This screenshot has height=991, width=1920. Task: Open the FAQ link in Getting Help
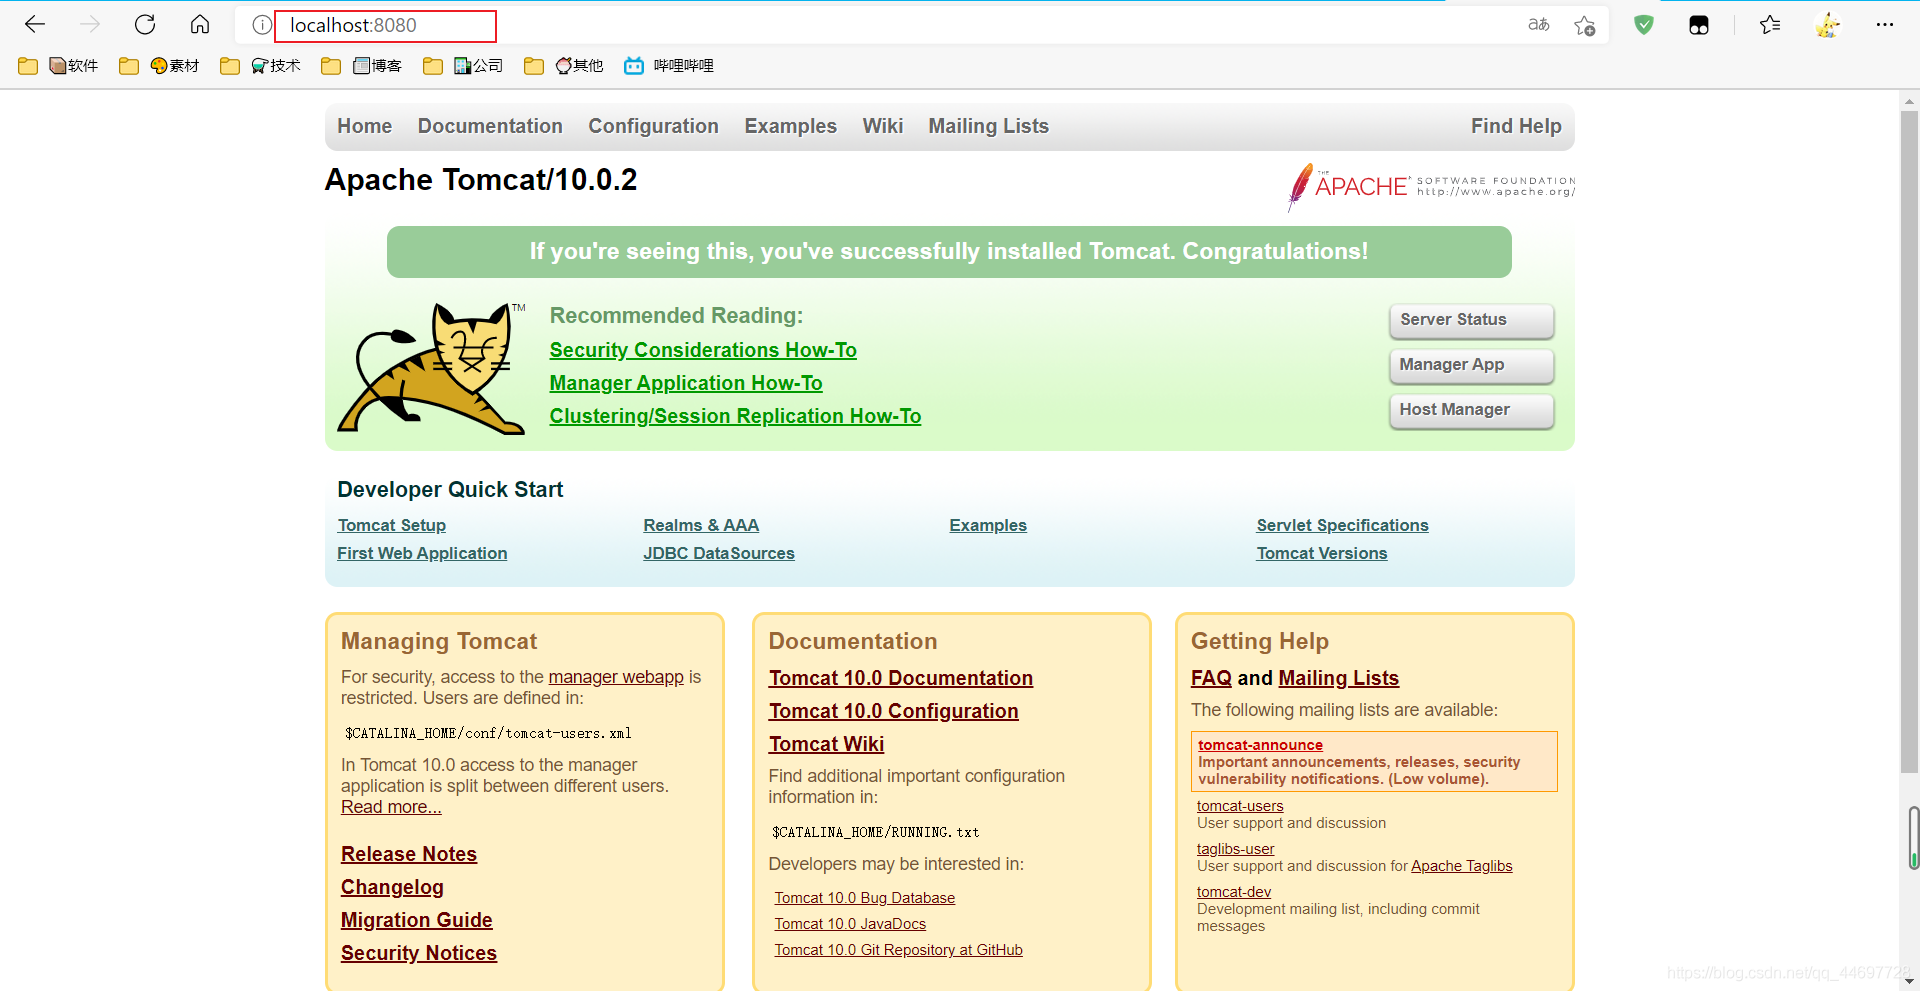[1211, 678]
